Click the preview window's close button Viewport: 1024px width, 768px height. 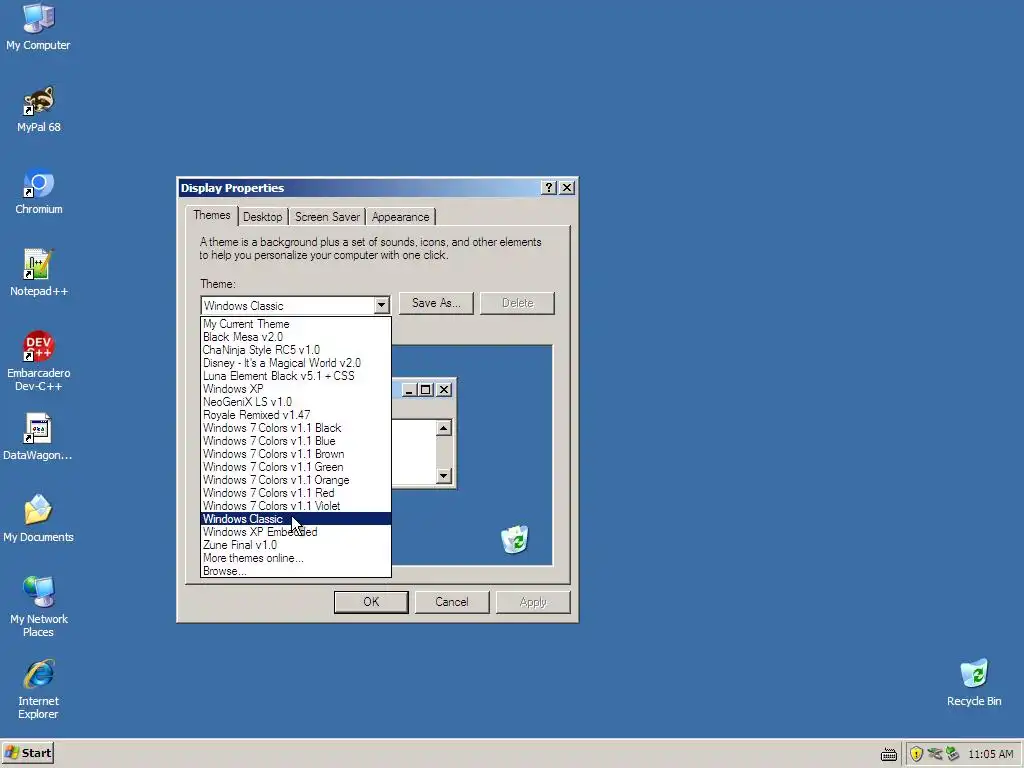(x=444, y=390)
